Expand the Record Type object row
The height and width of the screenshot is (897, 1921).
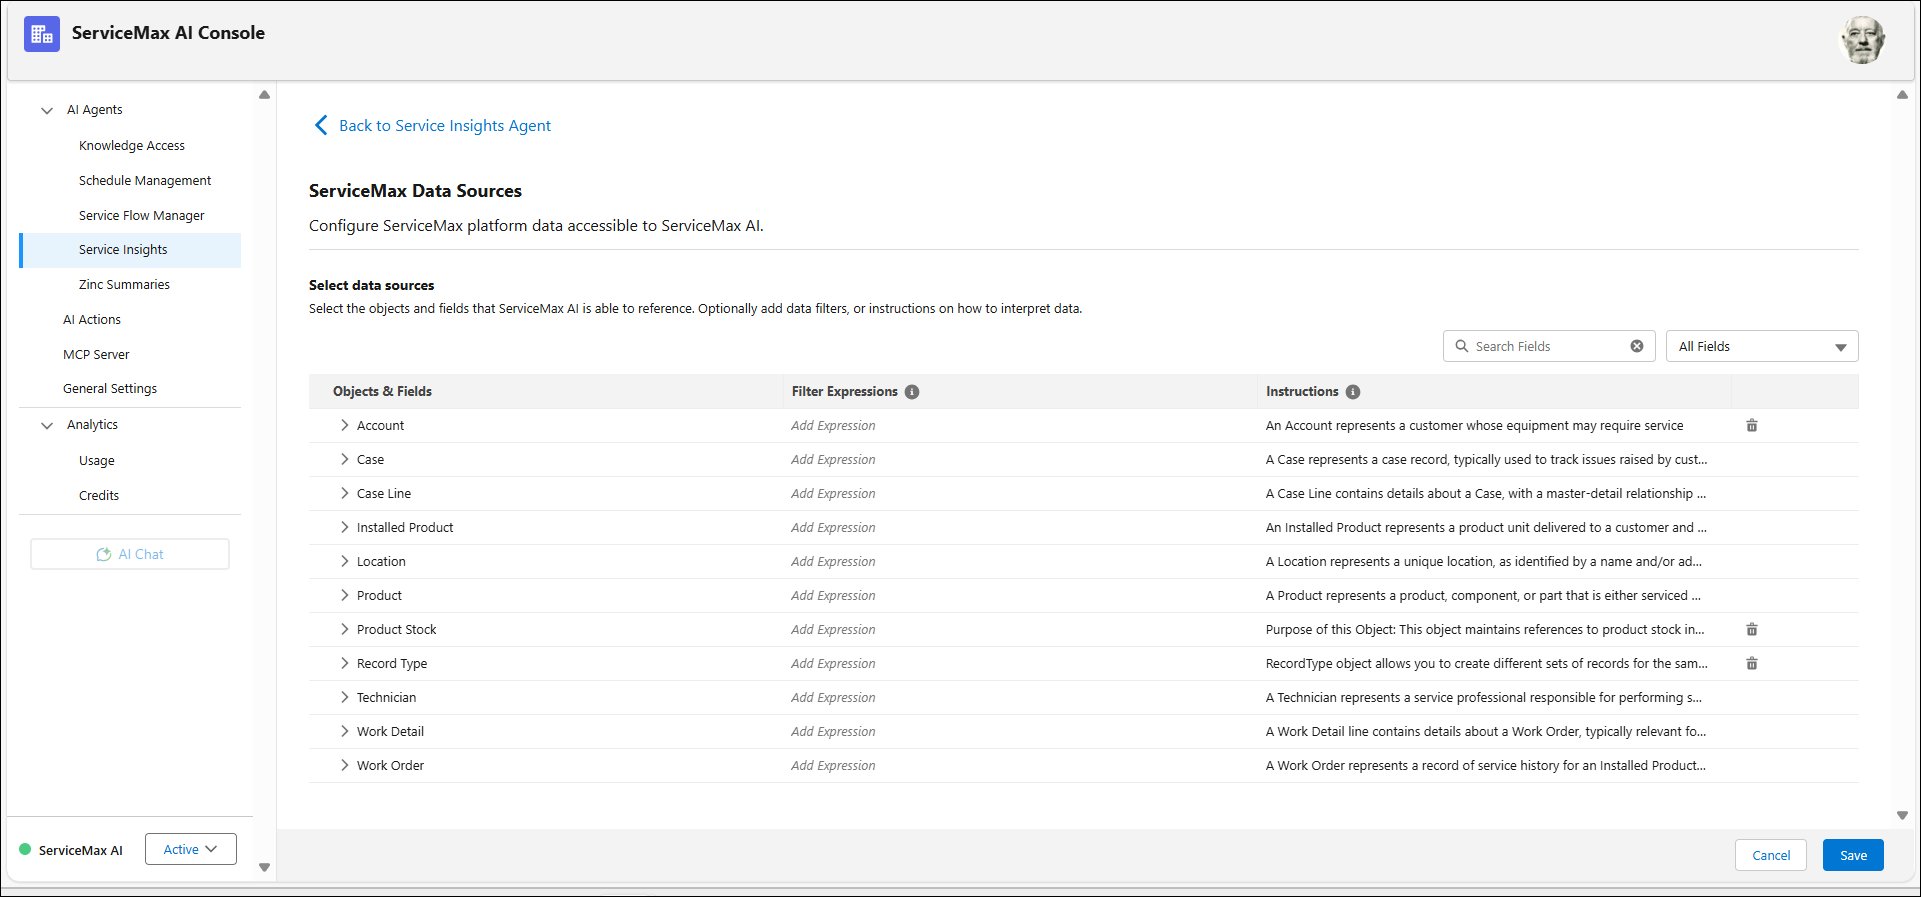tap(344, 663)
